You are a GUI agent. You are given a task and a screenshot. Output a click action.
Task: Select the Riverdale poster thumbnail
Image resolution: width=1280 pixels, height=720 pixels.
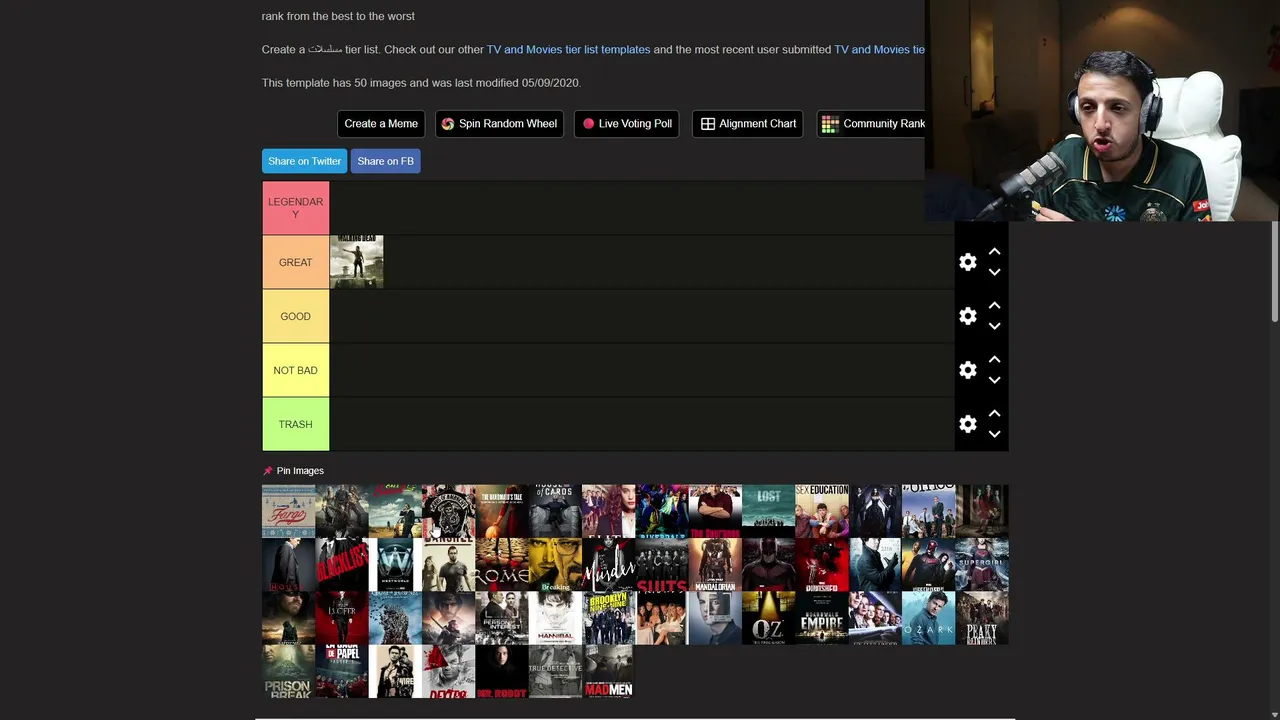(662, 511)
